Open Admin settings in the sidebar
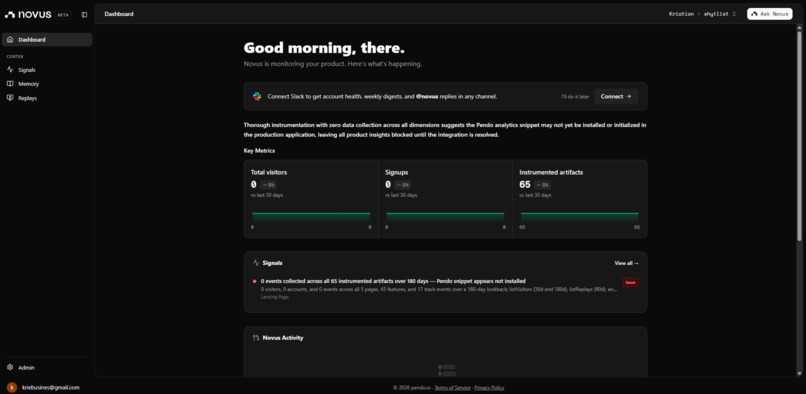The width and height of the screenshot is (806, 394). 47,368
